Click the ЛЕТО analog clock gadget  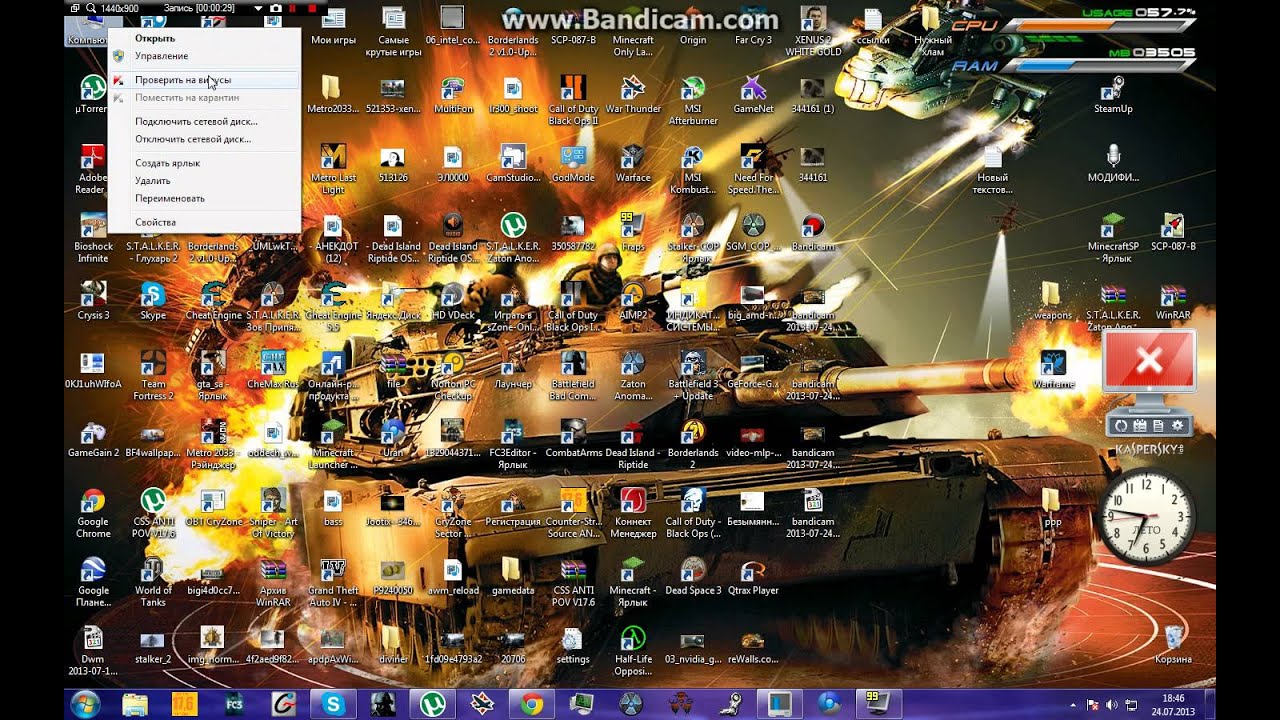pos(1147,518)
